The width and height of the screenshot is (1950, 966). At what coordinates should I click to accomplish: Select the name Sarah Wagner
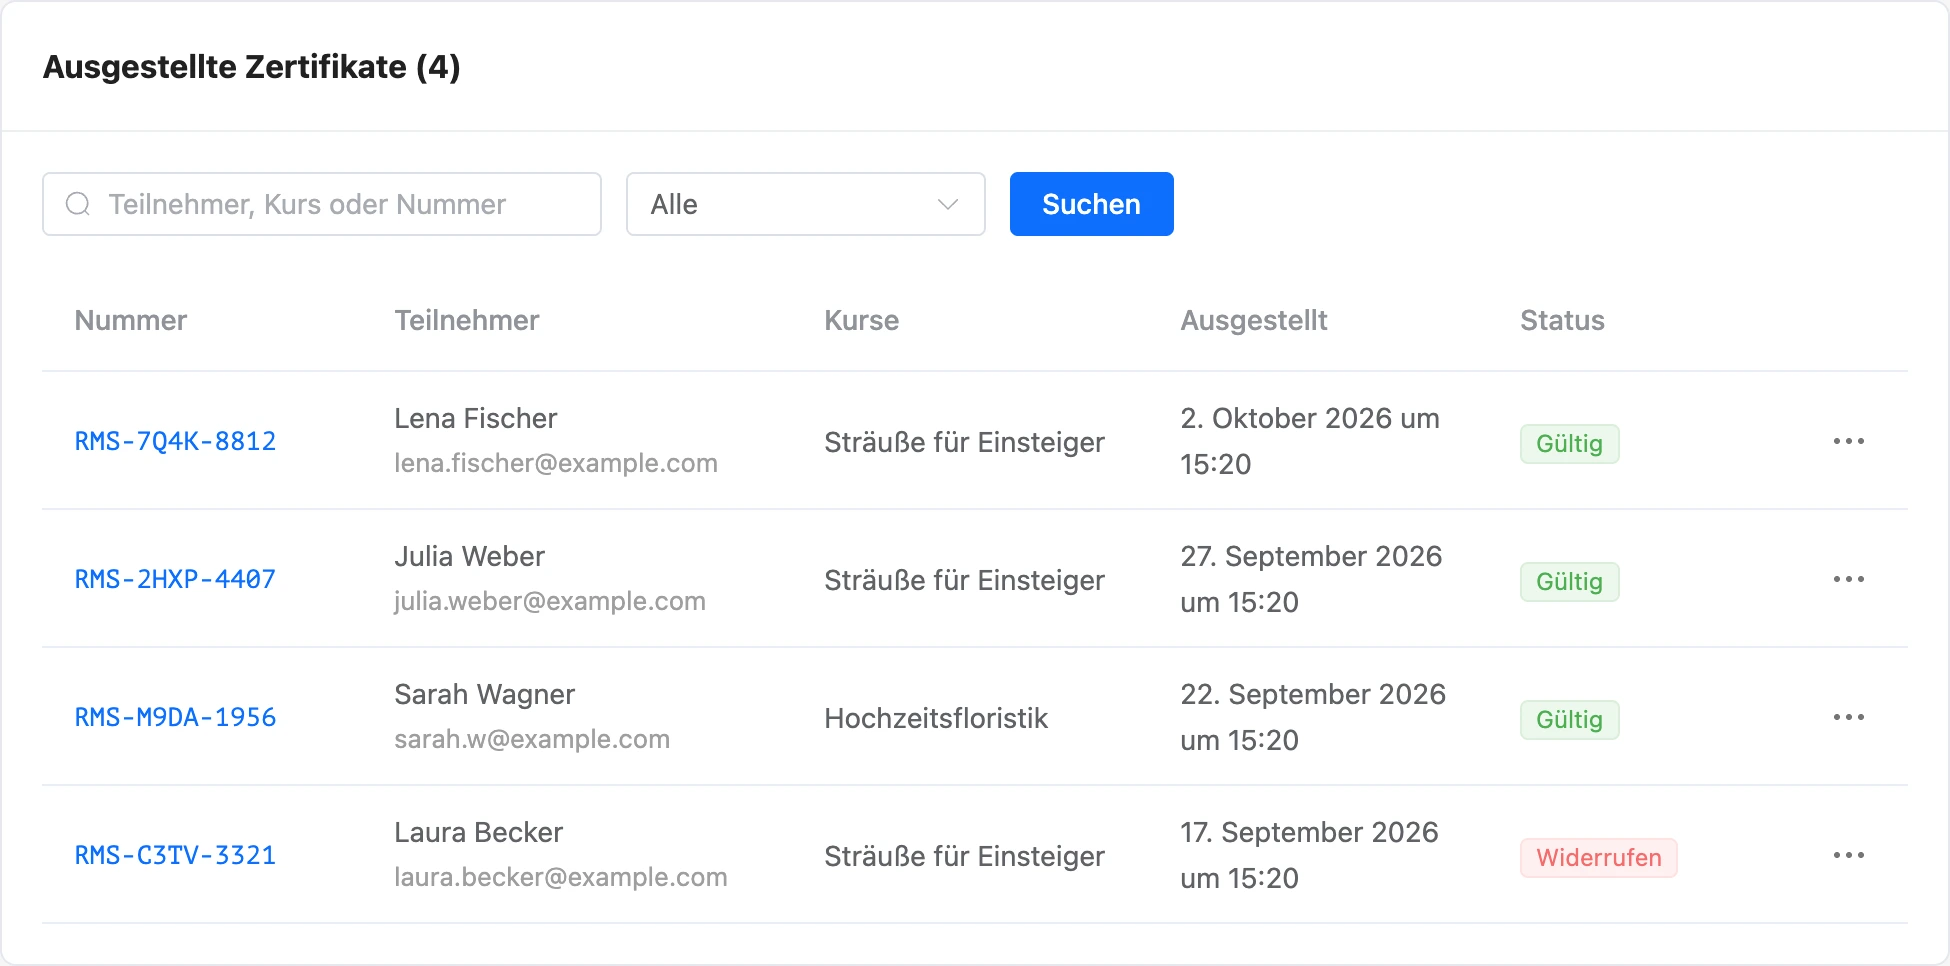pos(485,694)
